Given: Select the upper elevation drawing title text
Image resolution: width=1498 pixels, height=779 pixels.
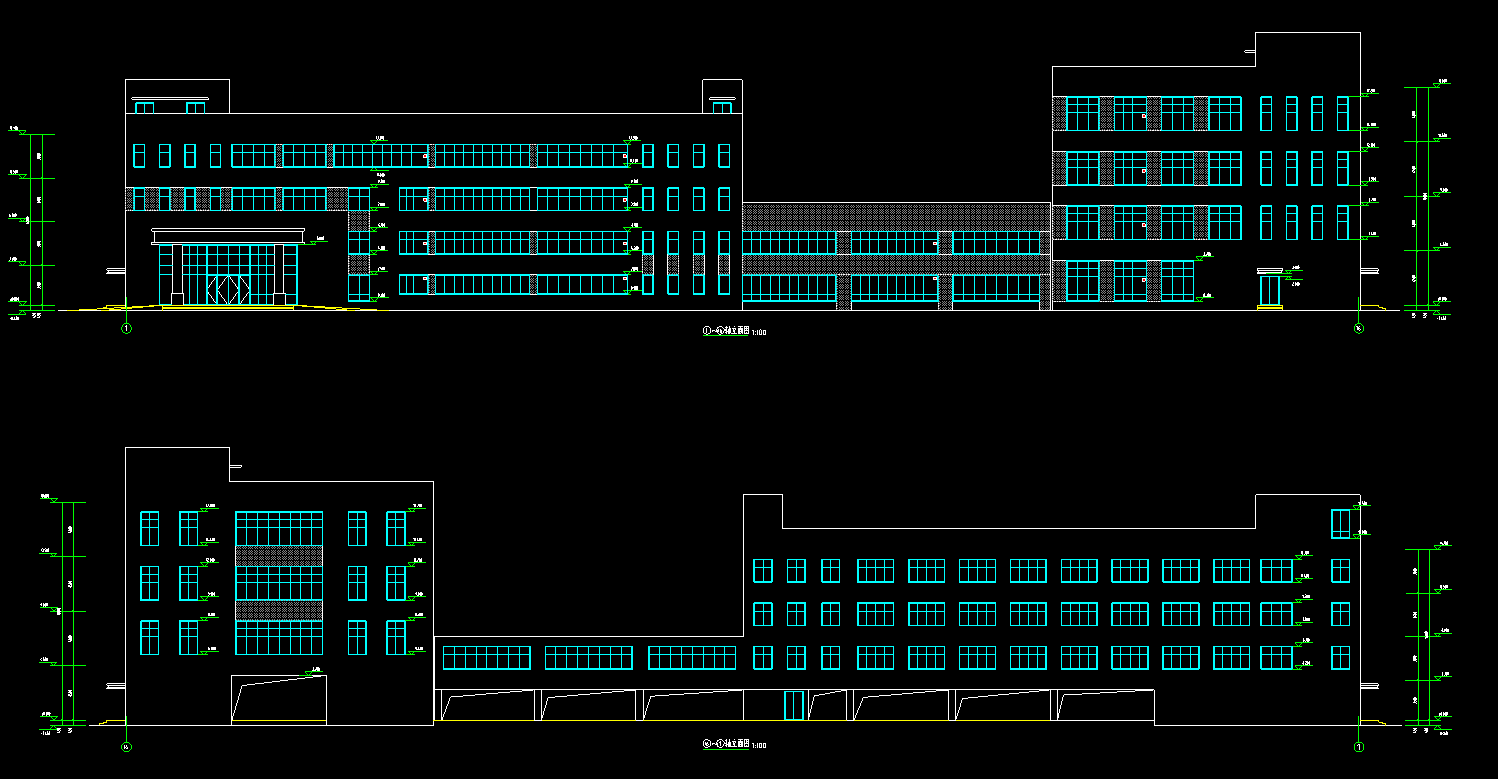Looking at the screenshot, I should coord(734,331).
